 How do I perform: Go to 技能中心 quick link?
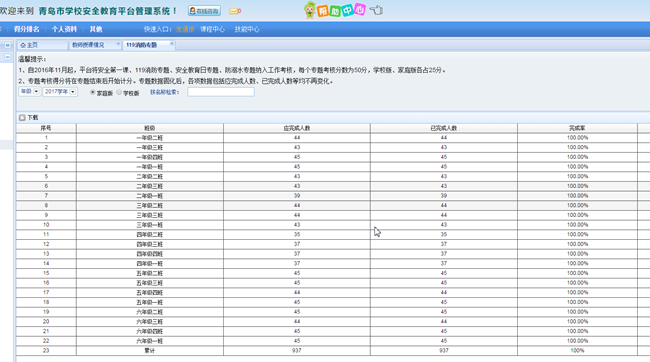[x=247, y=29]
